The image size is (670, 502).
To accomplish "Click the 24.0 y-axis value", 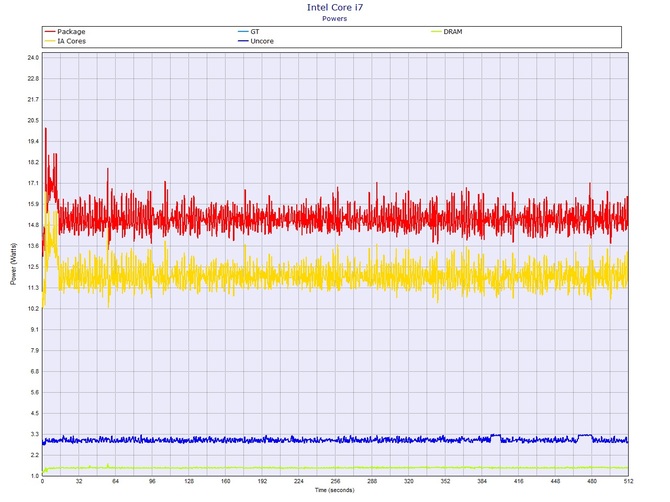I will (33, 58).
